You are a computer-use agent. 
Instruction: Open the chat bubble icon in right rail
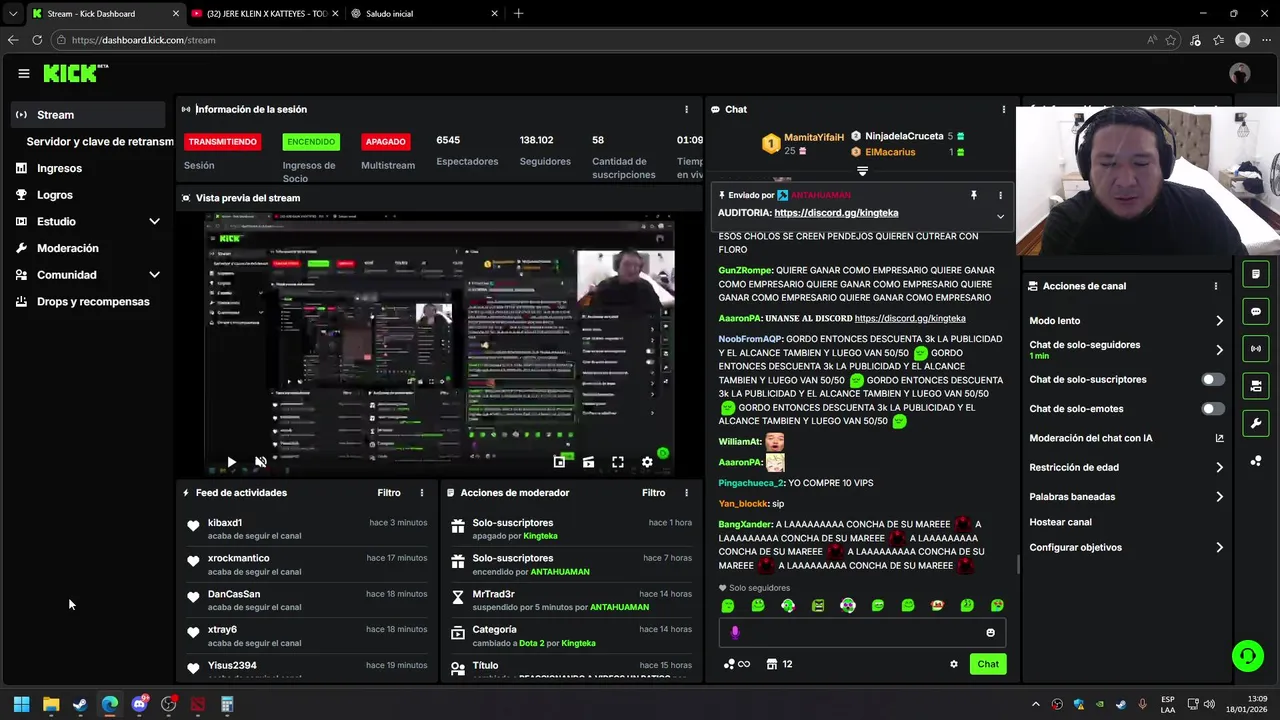click(x=1256, y=311)
